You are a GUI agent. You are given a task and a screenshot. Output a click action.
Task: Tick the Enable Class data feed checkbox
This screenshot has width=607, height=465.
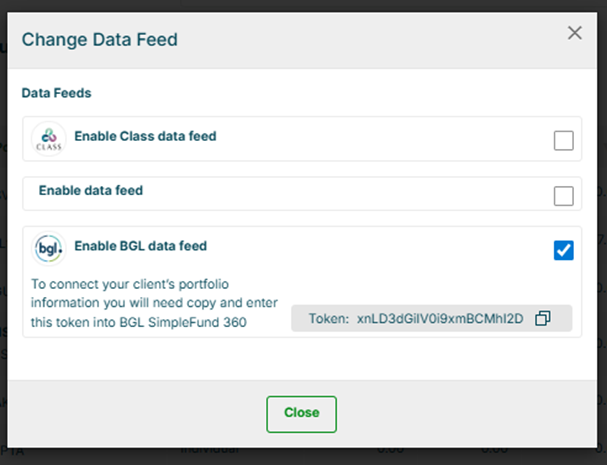pyautogui.click(x=564, y=141)
